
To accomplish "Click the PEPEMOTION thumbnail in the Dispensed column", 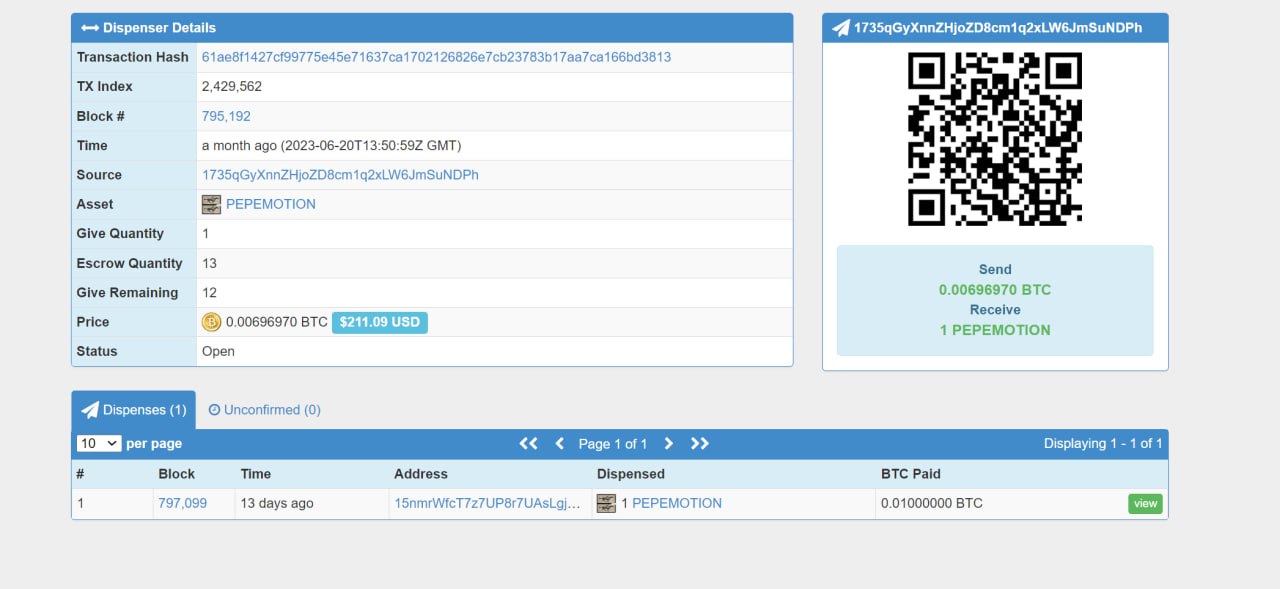I will click(606, 503).
